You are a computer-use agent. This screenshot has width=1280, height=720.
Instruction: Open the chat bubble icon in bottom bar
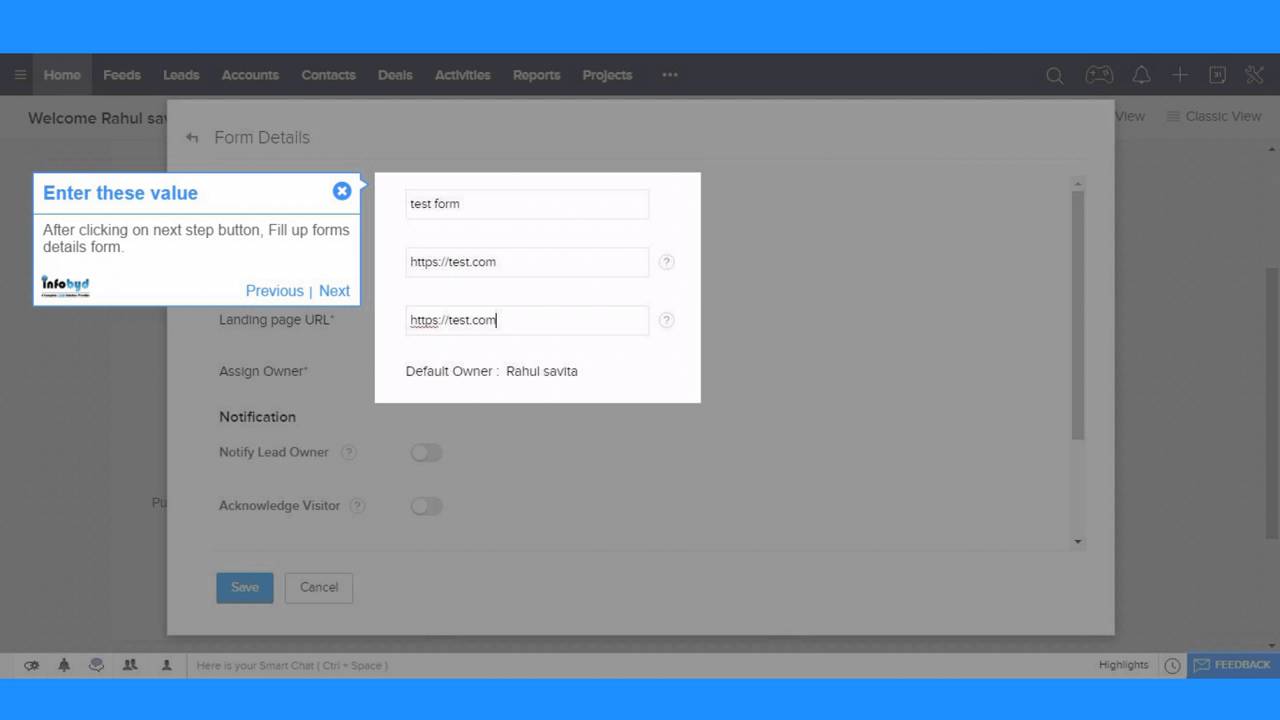[x=96, y=665]
